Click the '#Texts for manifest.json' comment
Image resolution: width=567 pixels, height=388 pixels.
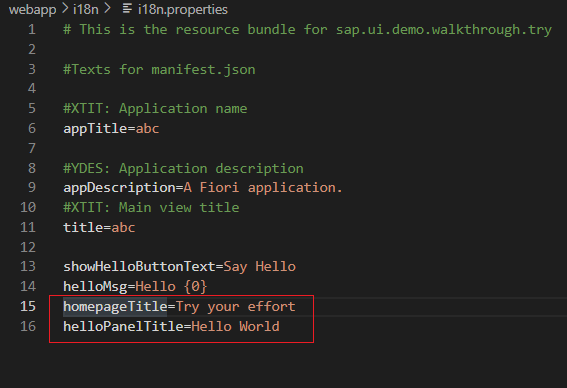click(159, 69)
